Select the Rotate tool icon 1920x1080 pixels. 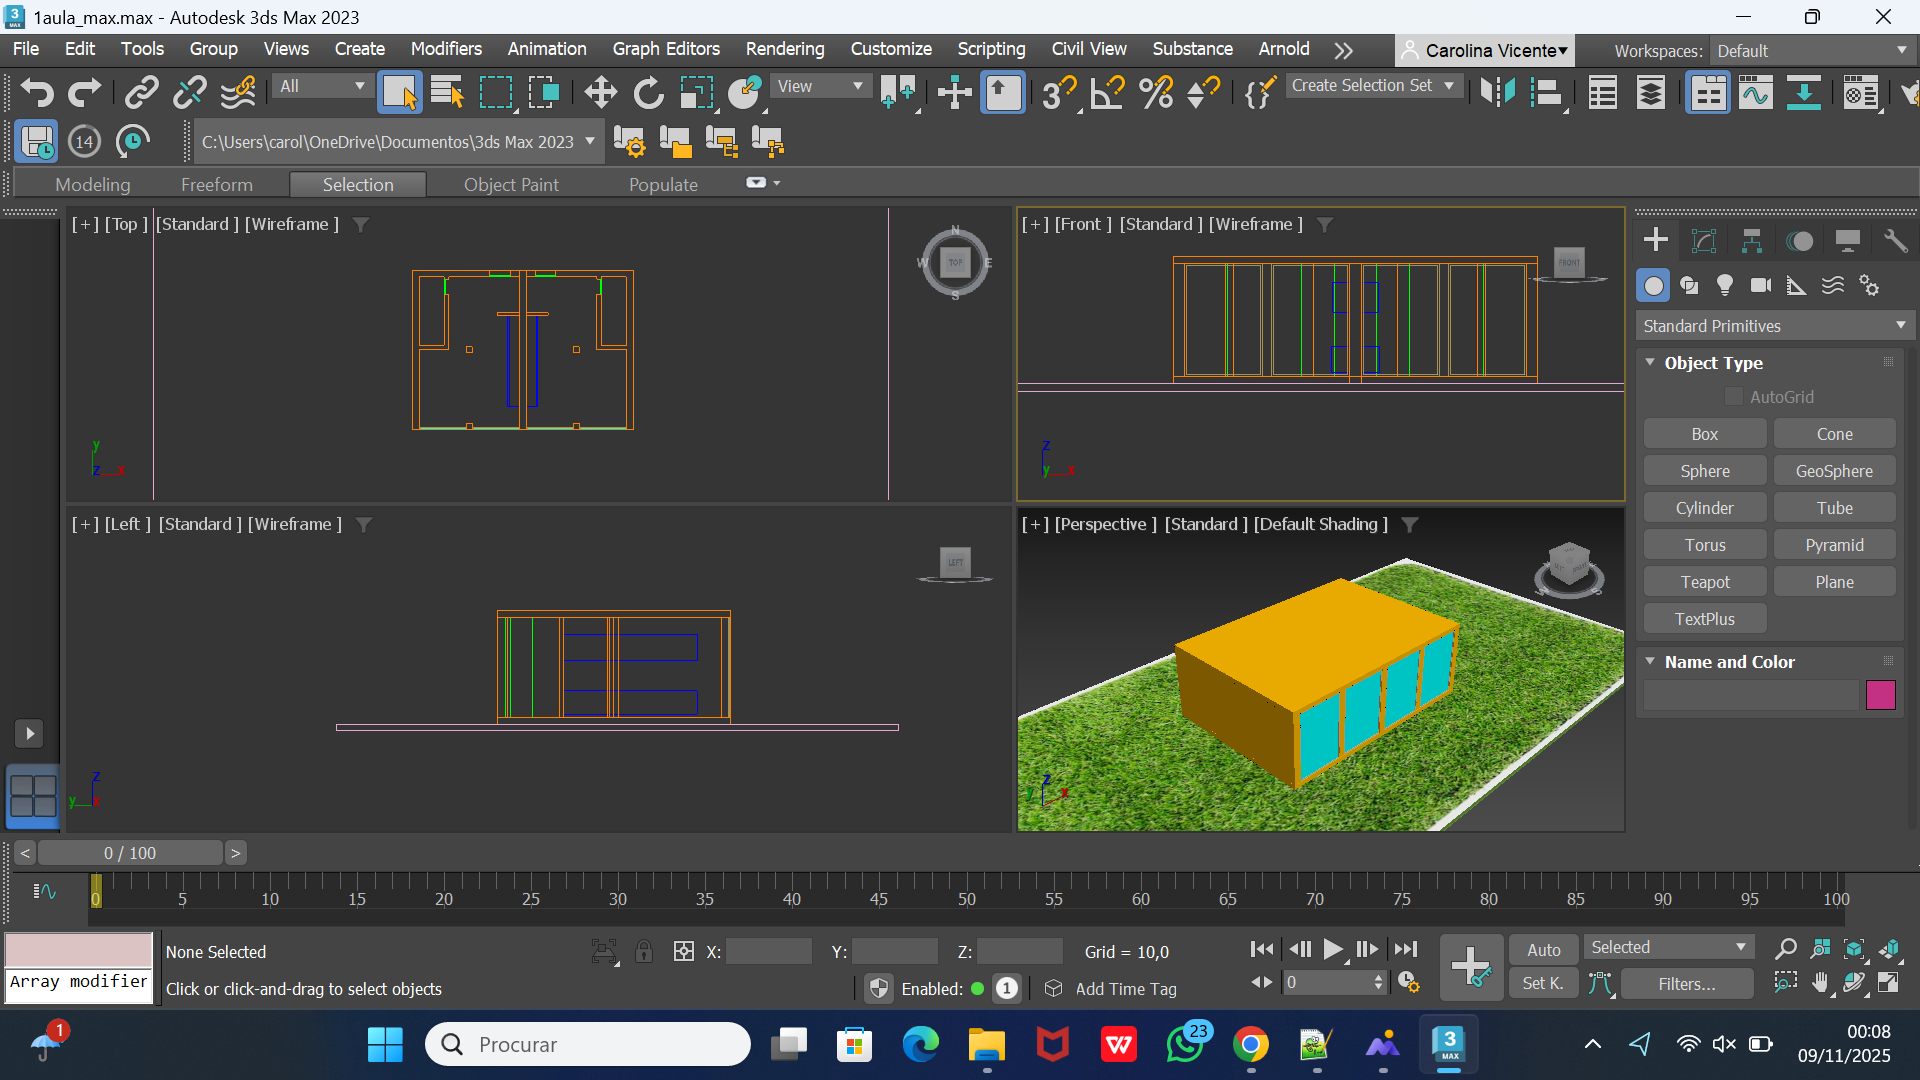point(648,93)
